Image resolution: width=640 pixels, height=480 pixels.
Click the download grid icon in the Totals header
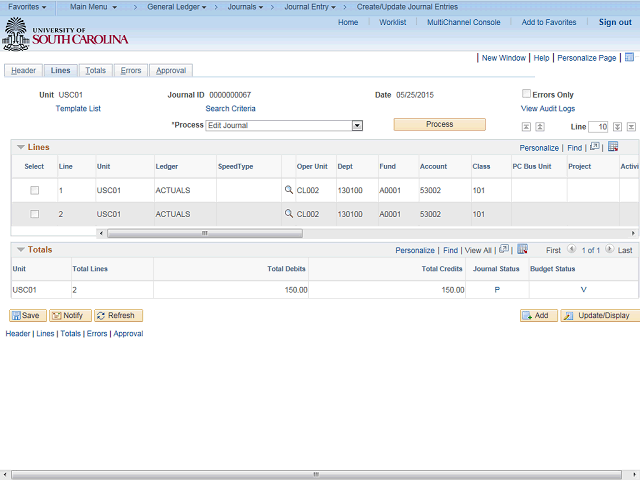(x=522, y=249)
